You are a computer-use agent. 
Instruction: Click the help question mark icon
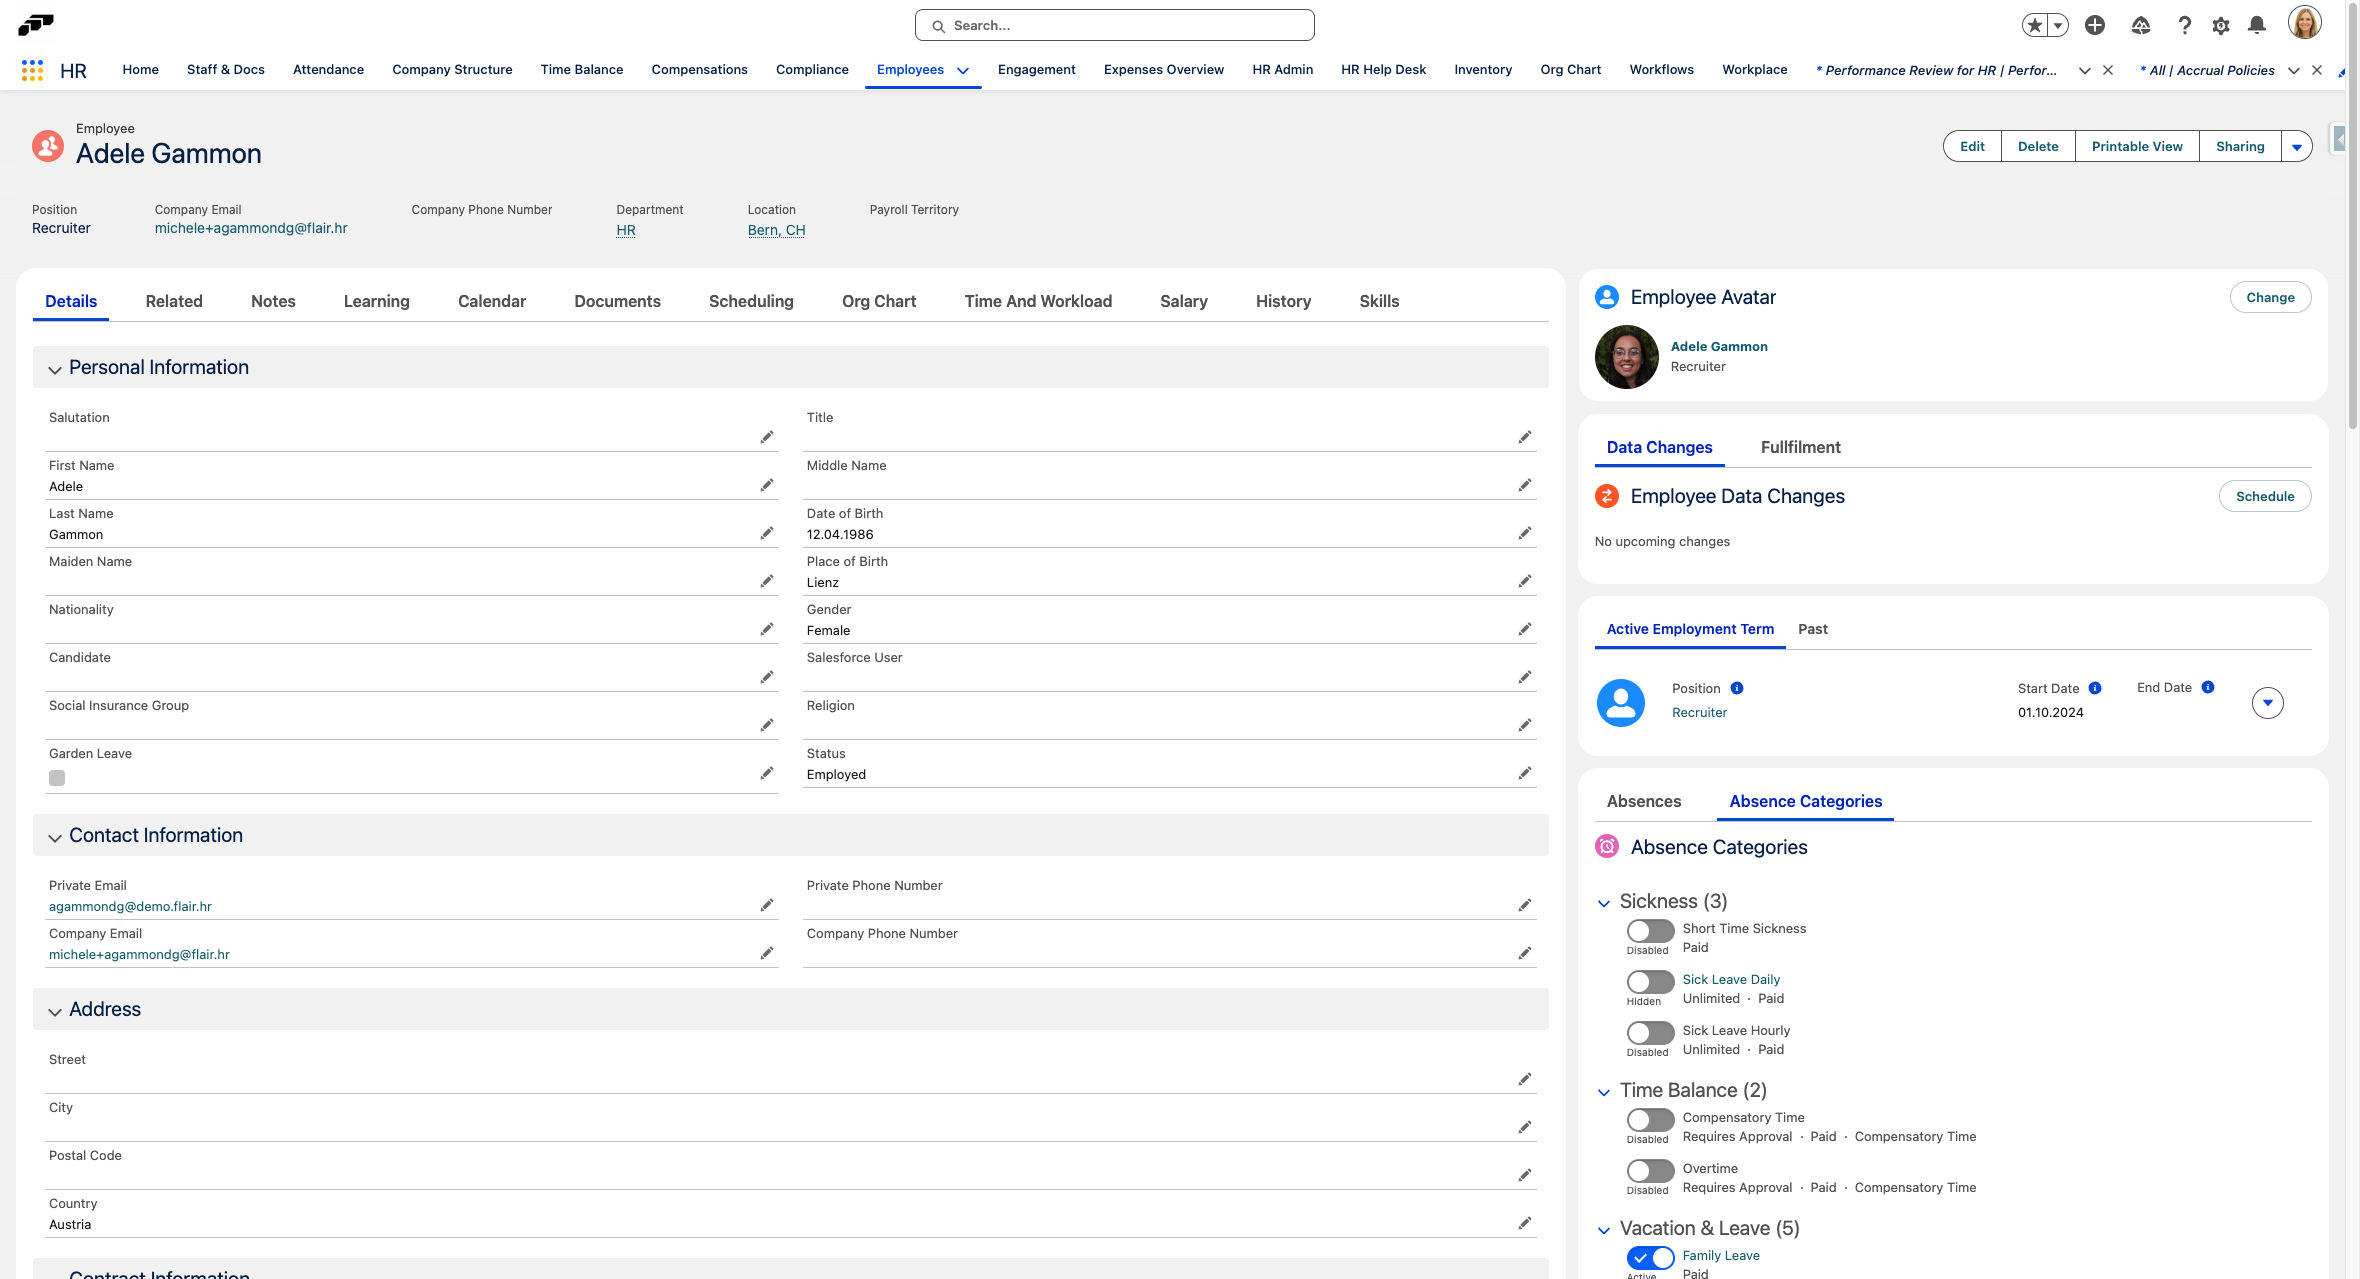tap(2184, 26)
